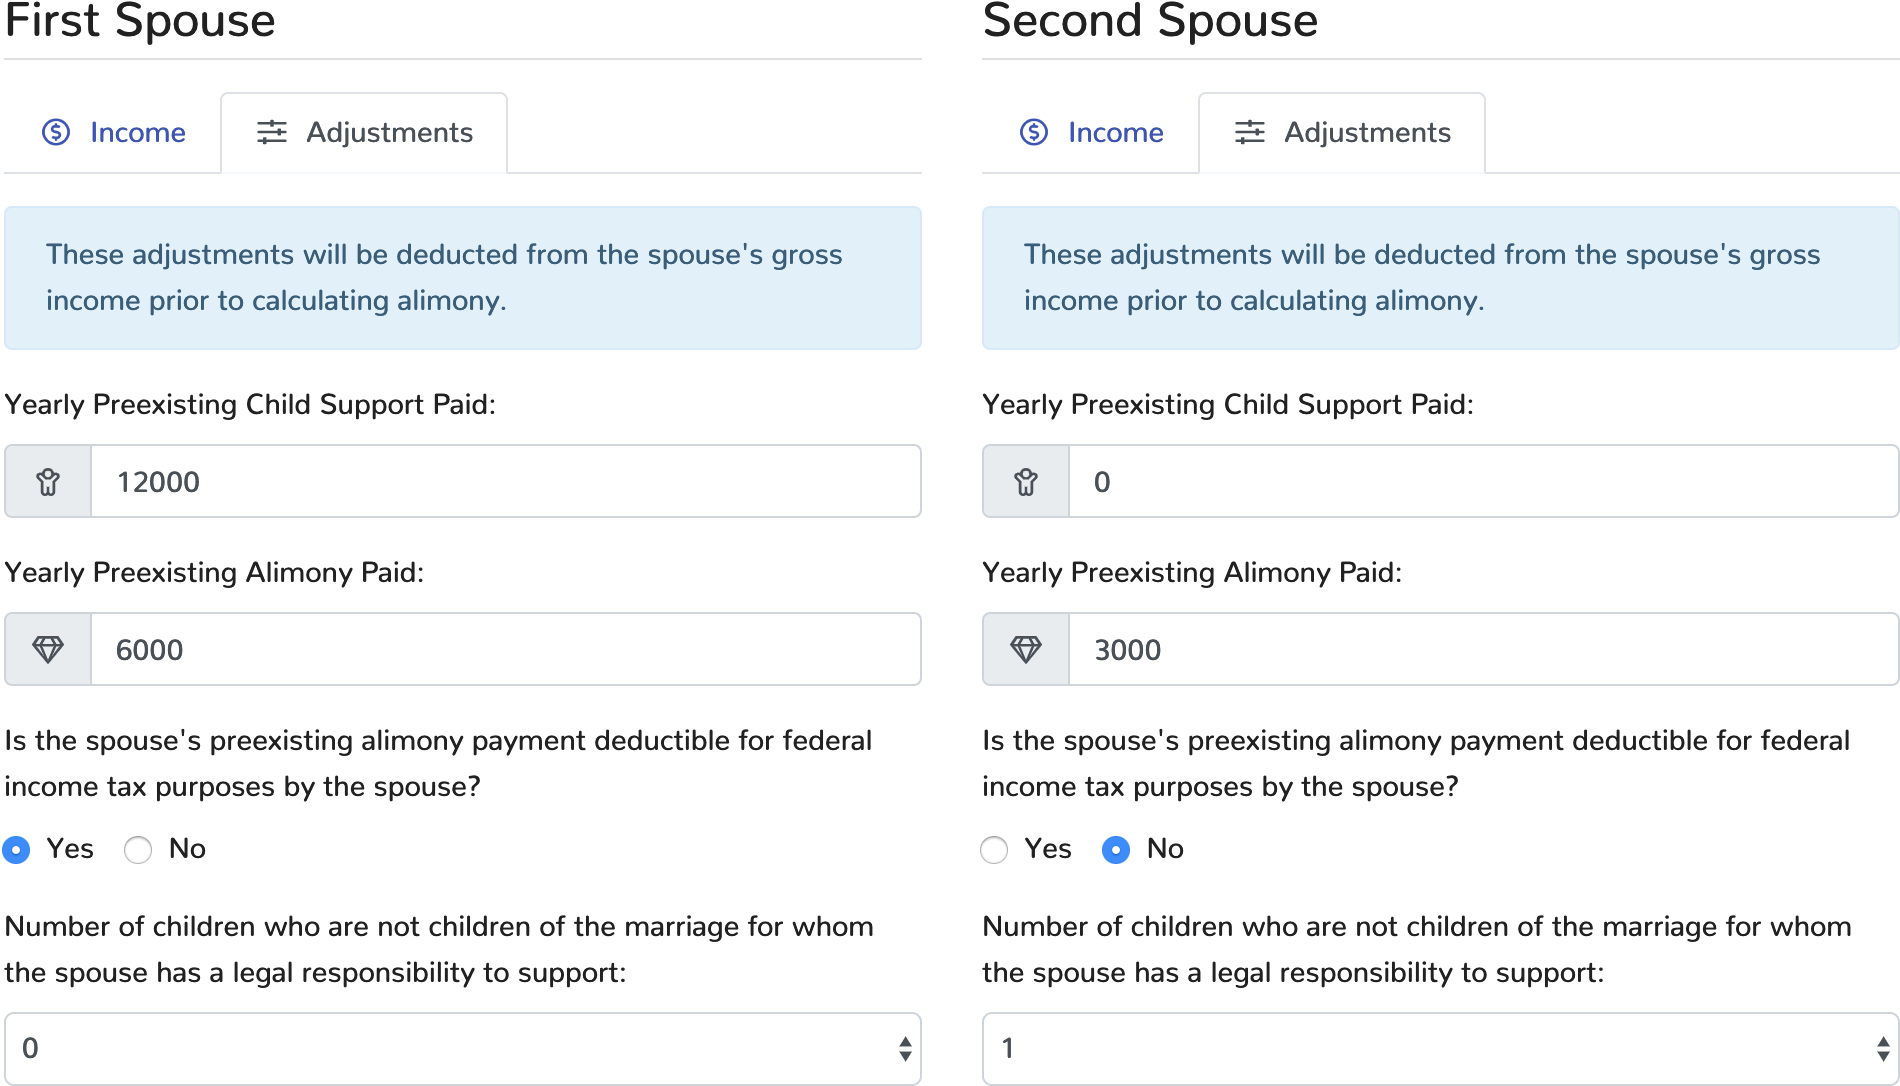Open First Spouse Adjustments tab
Screen dimensions: 1900x1086
[x=364, y=133]
